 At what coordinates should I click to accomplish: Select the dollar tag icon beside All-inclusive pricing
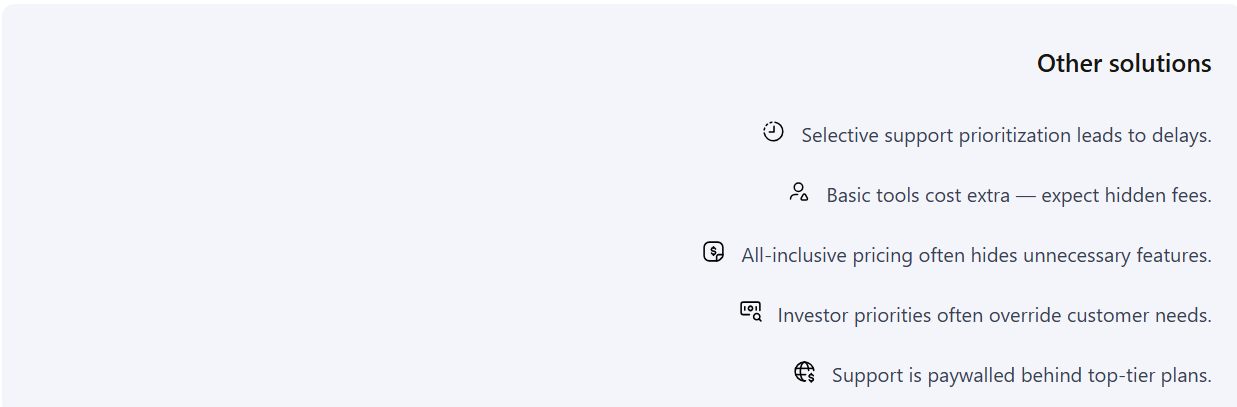coord(713,252)
